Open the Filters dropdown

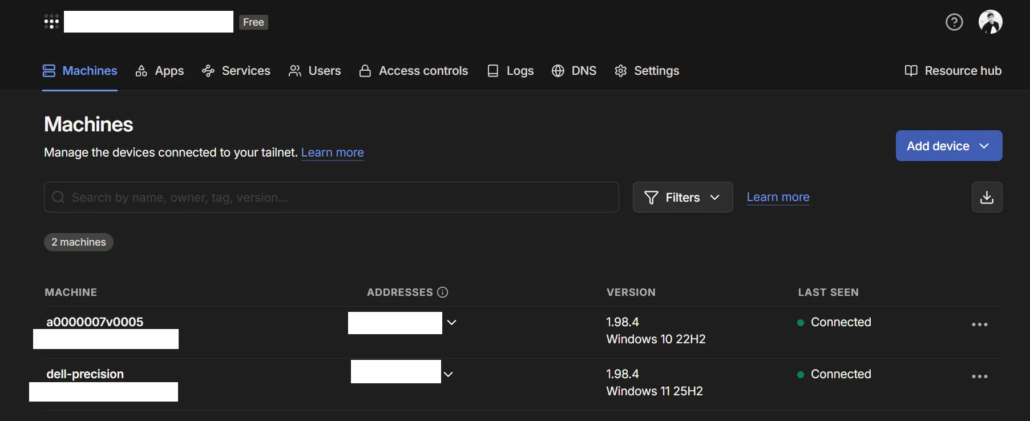tap(683, 197)
